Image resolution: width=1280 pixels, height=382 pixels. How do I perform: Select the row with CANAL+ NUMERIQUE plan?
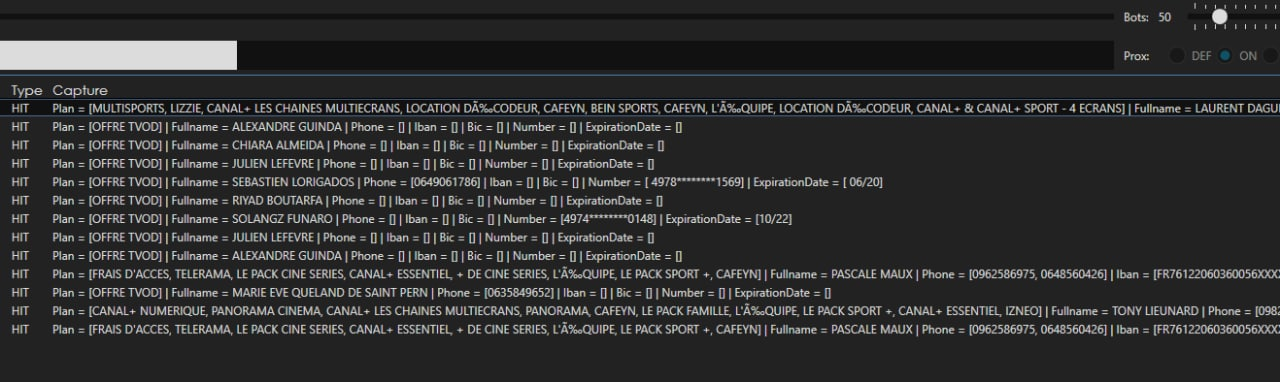point(640,311)
